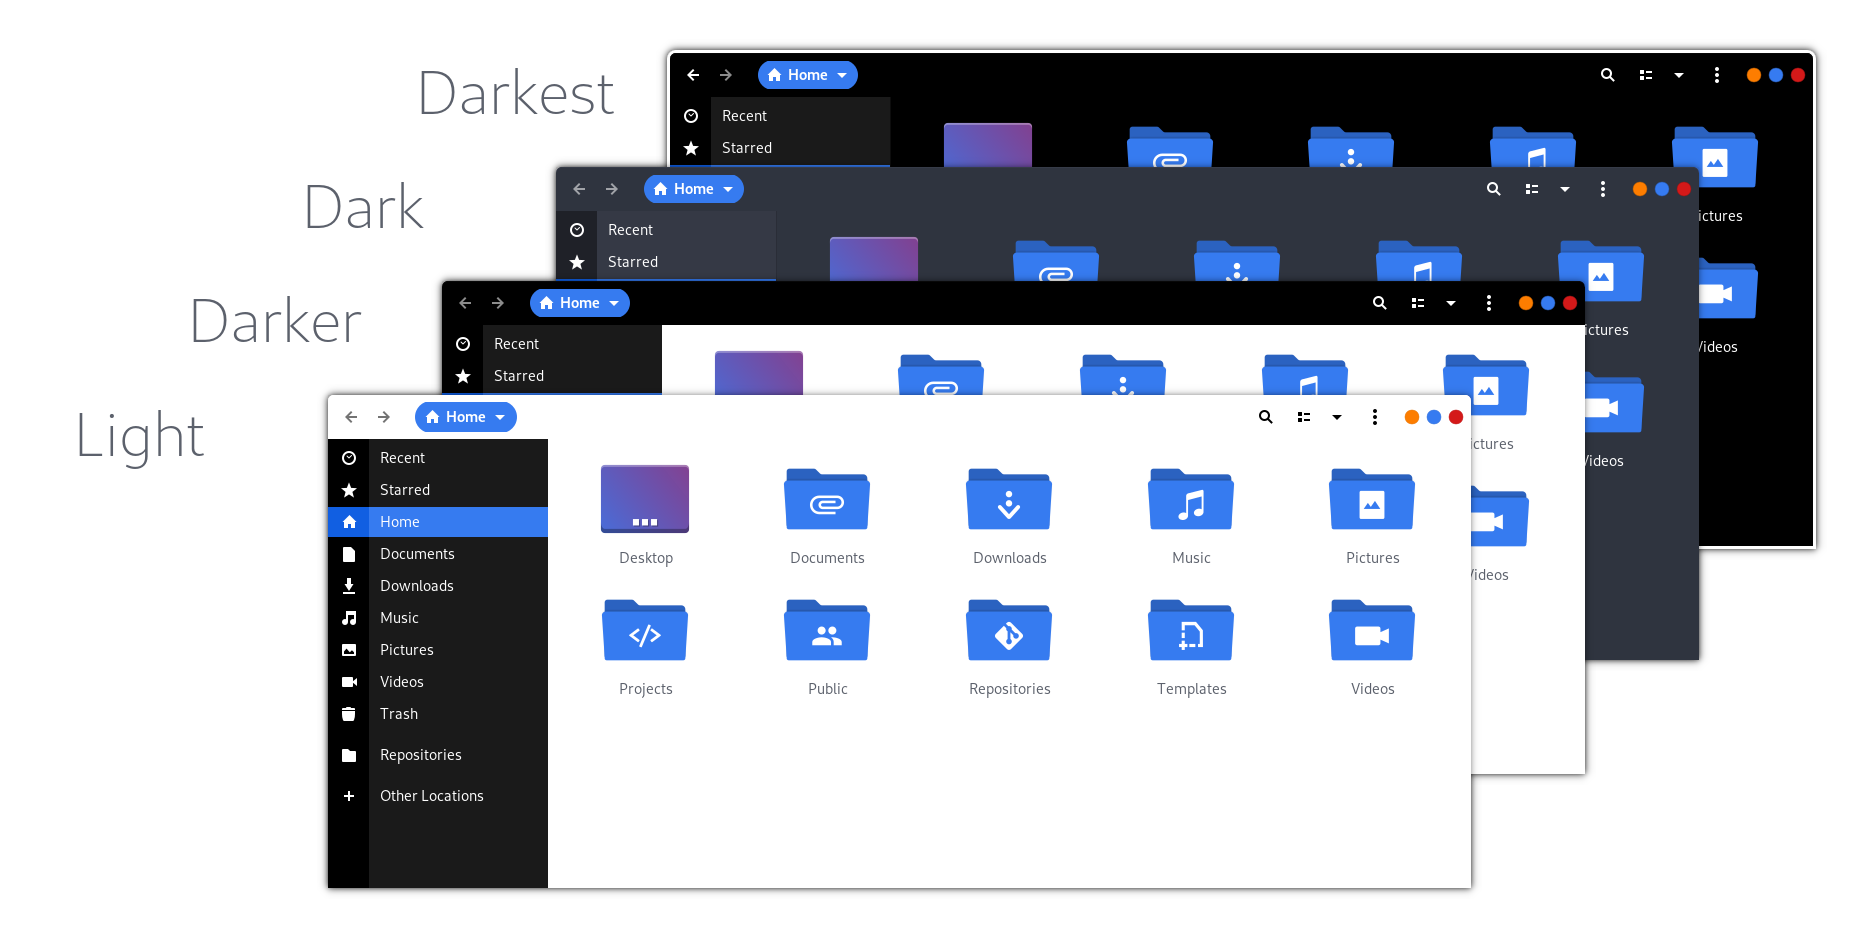Screen dimensions: 1866x938
Task: Open the Downloads folder icon in Light window
Action: pyautogui.click(x=1009, y=499)
